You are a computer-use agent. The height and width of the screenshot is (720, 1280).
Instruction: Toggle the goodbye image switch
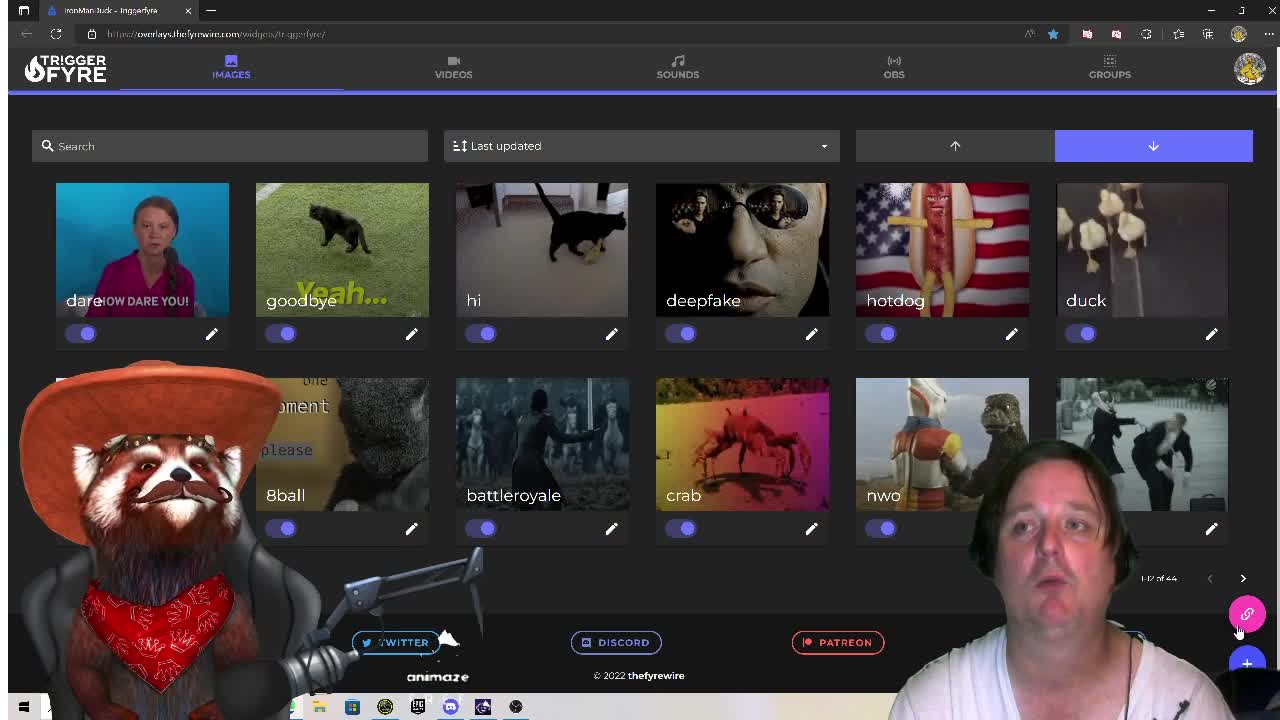tap(282, 334)
